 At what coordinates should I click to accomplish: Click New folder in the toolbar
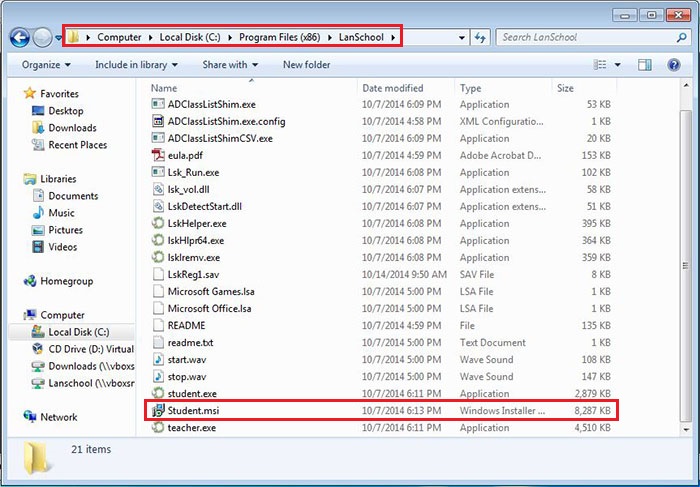(307, 65)
